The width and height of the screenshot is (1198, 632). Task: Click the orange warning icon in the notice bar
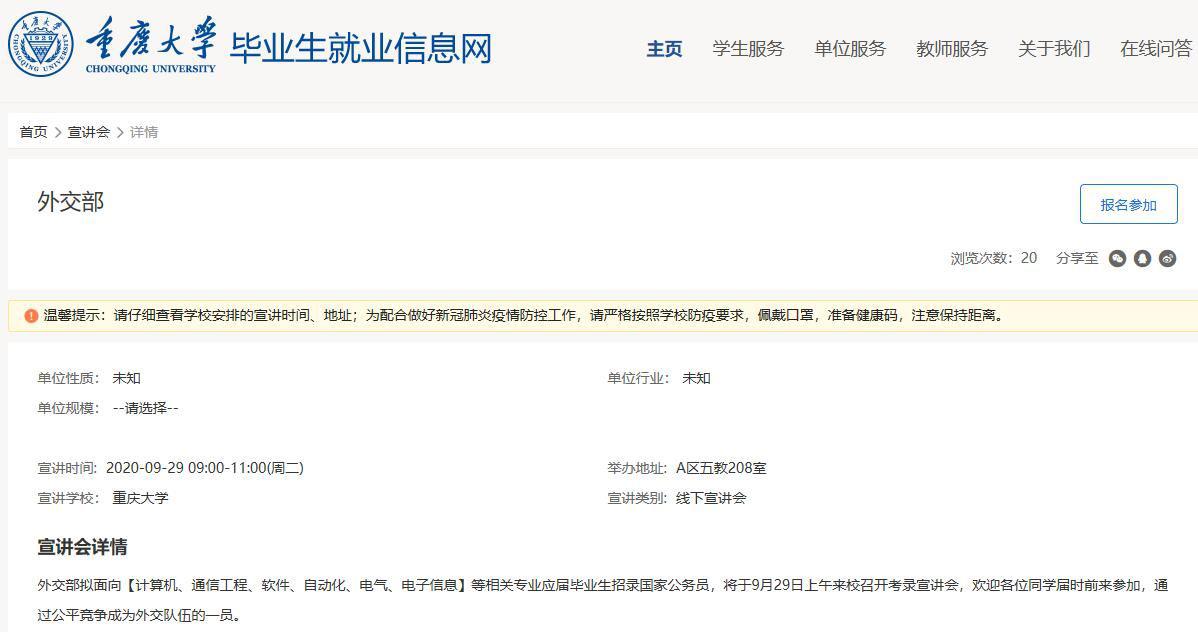click(x=31, y=316)
